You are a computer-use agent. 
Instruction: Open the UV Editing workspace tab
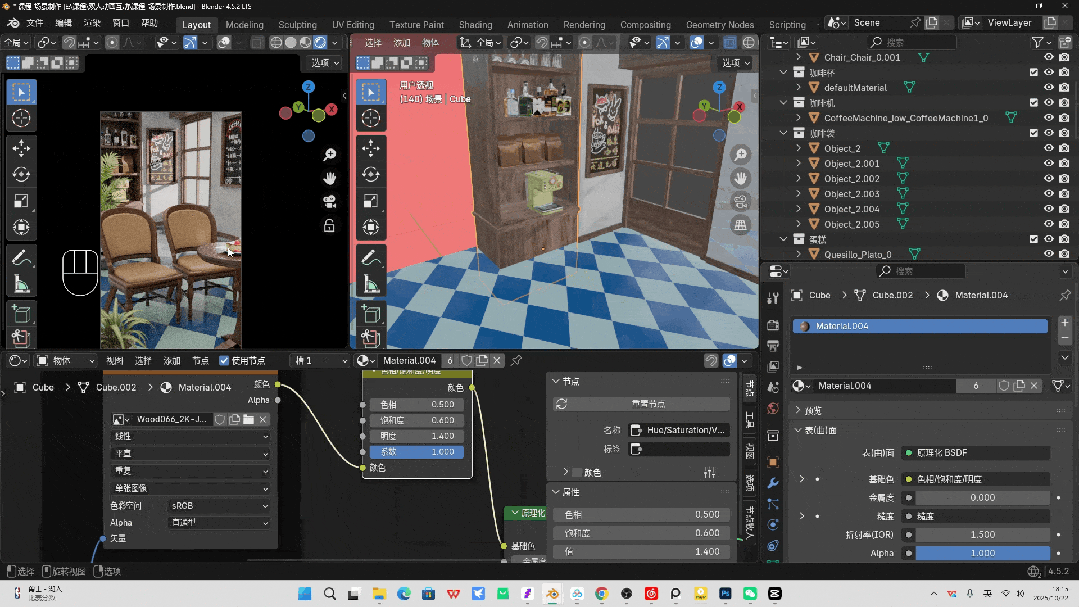coord(353,25)
